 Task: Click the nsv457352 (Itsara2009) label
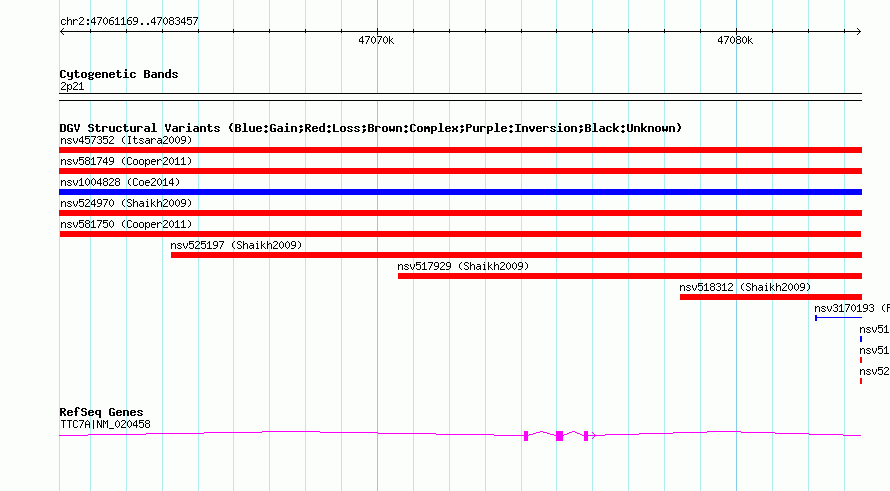(126, 140)
